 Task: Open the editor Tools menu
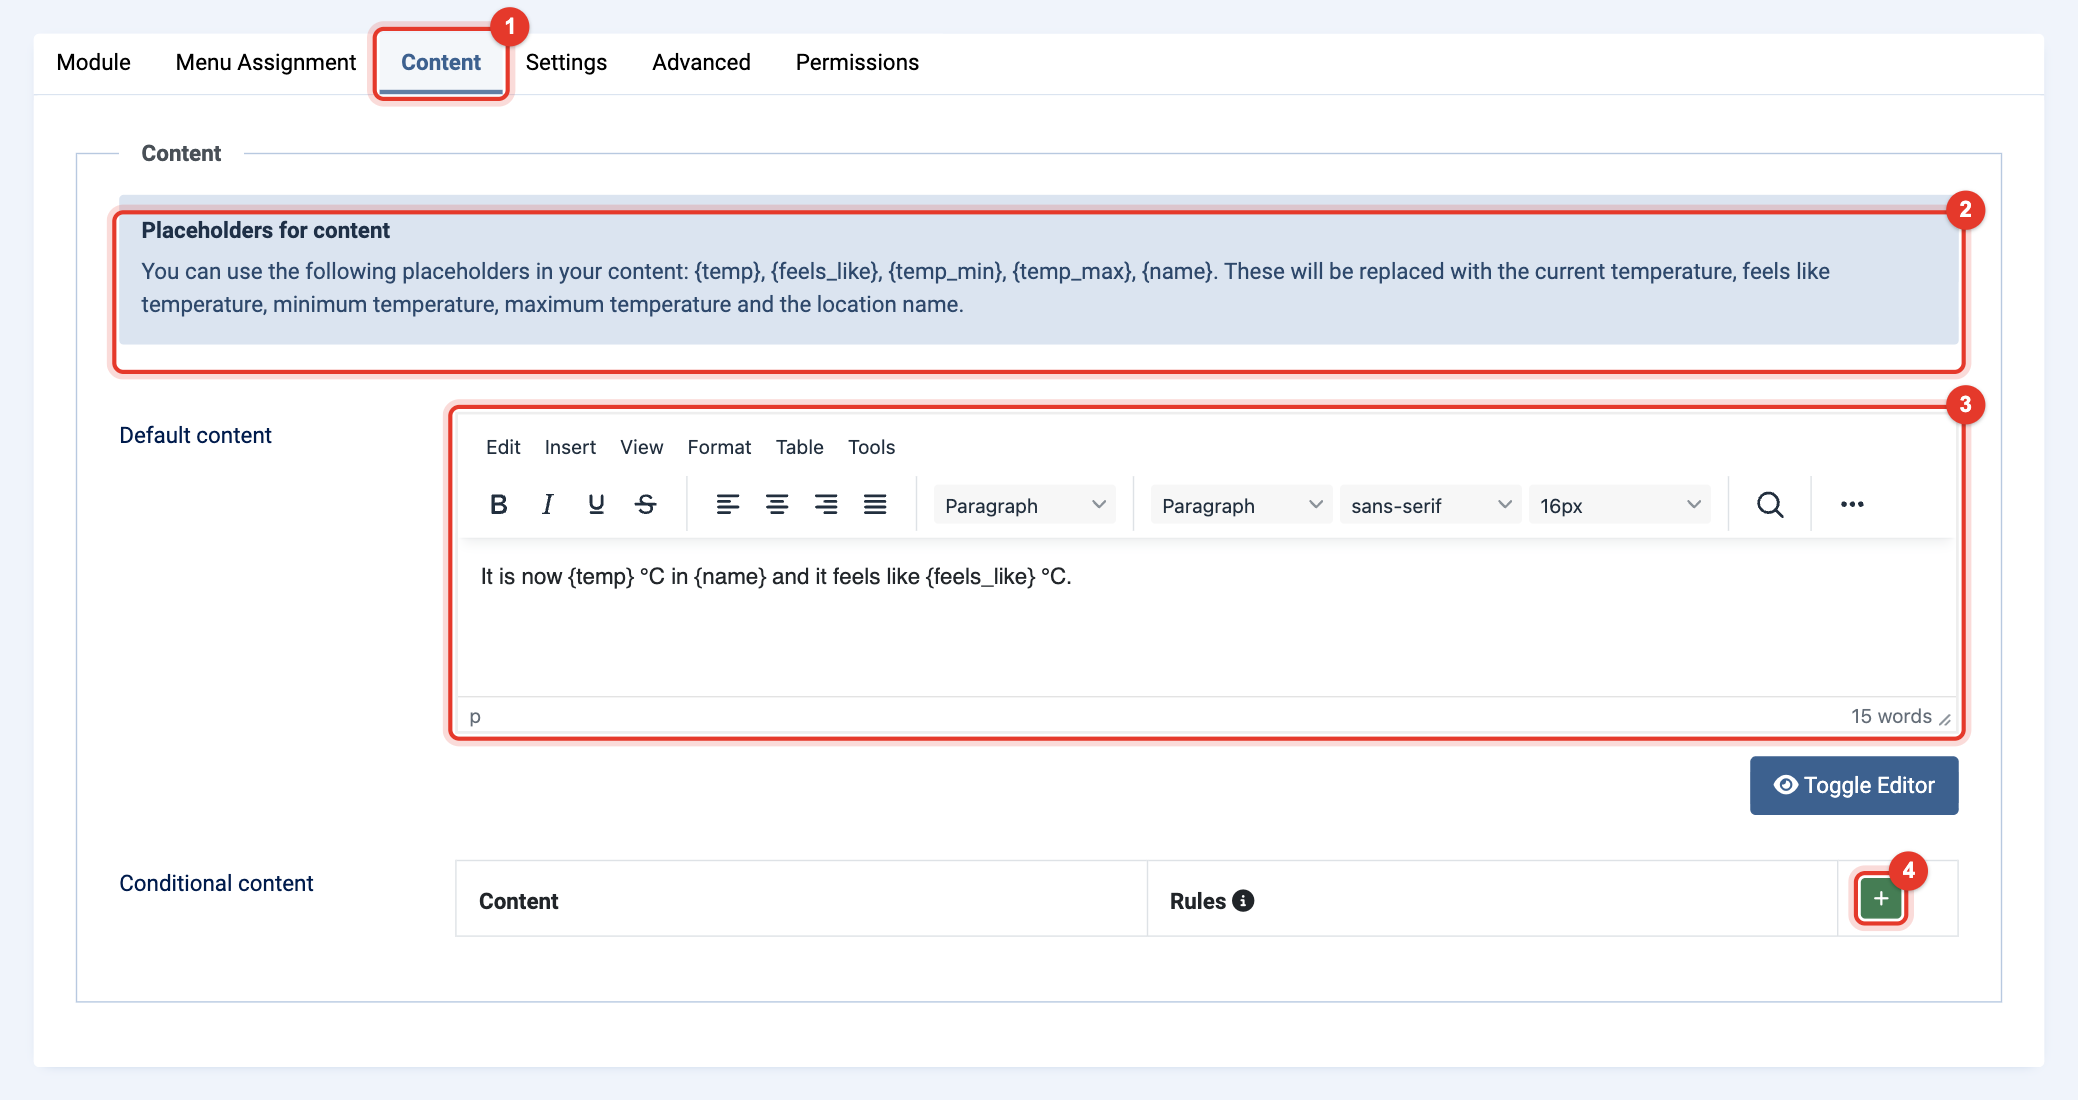coord(871,447)
